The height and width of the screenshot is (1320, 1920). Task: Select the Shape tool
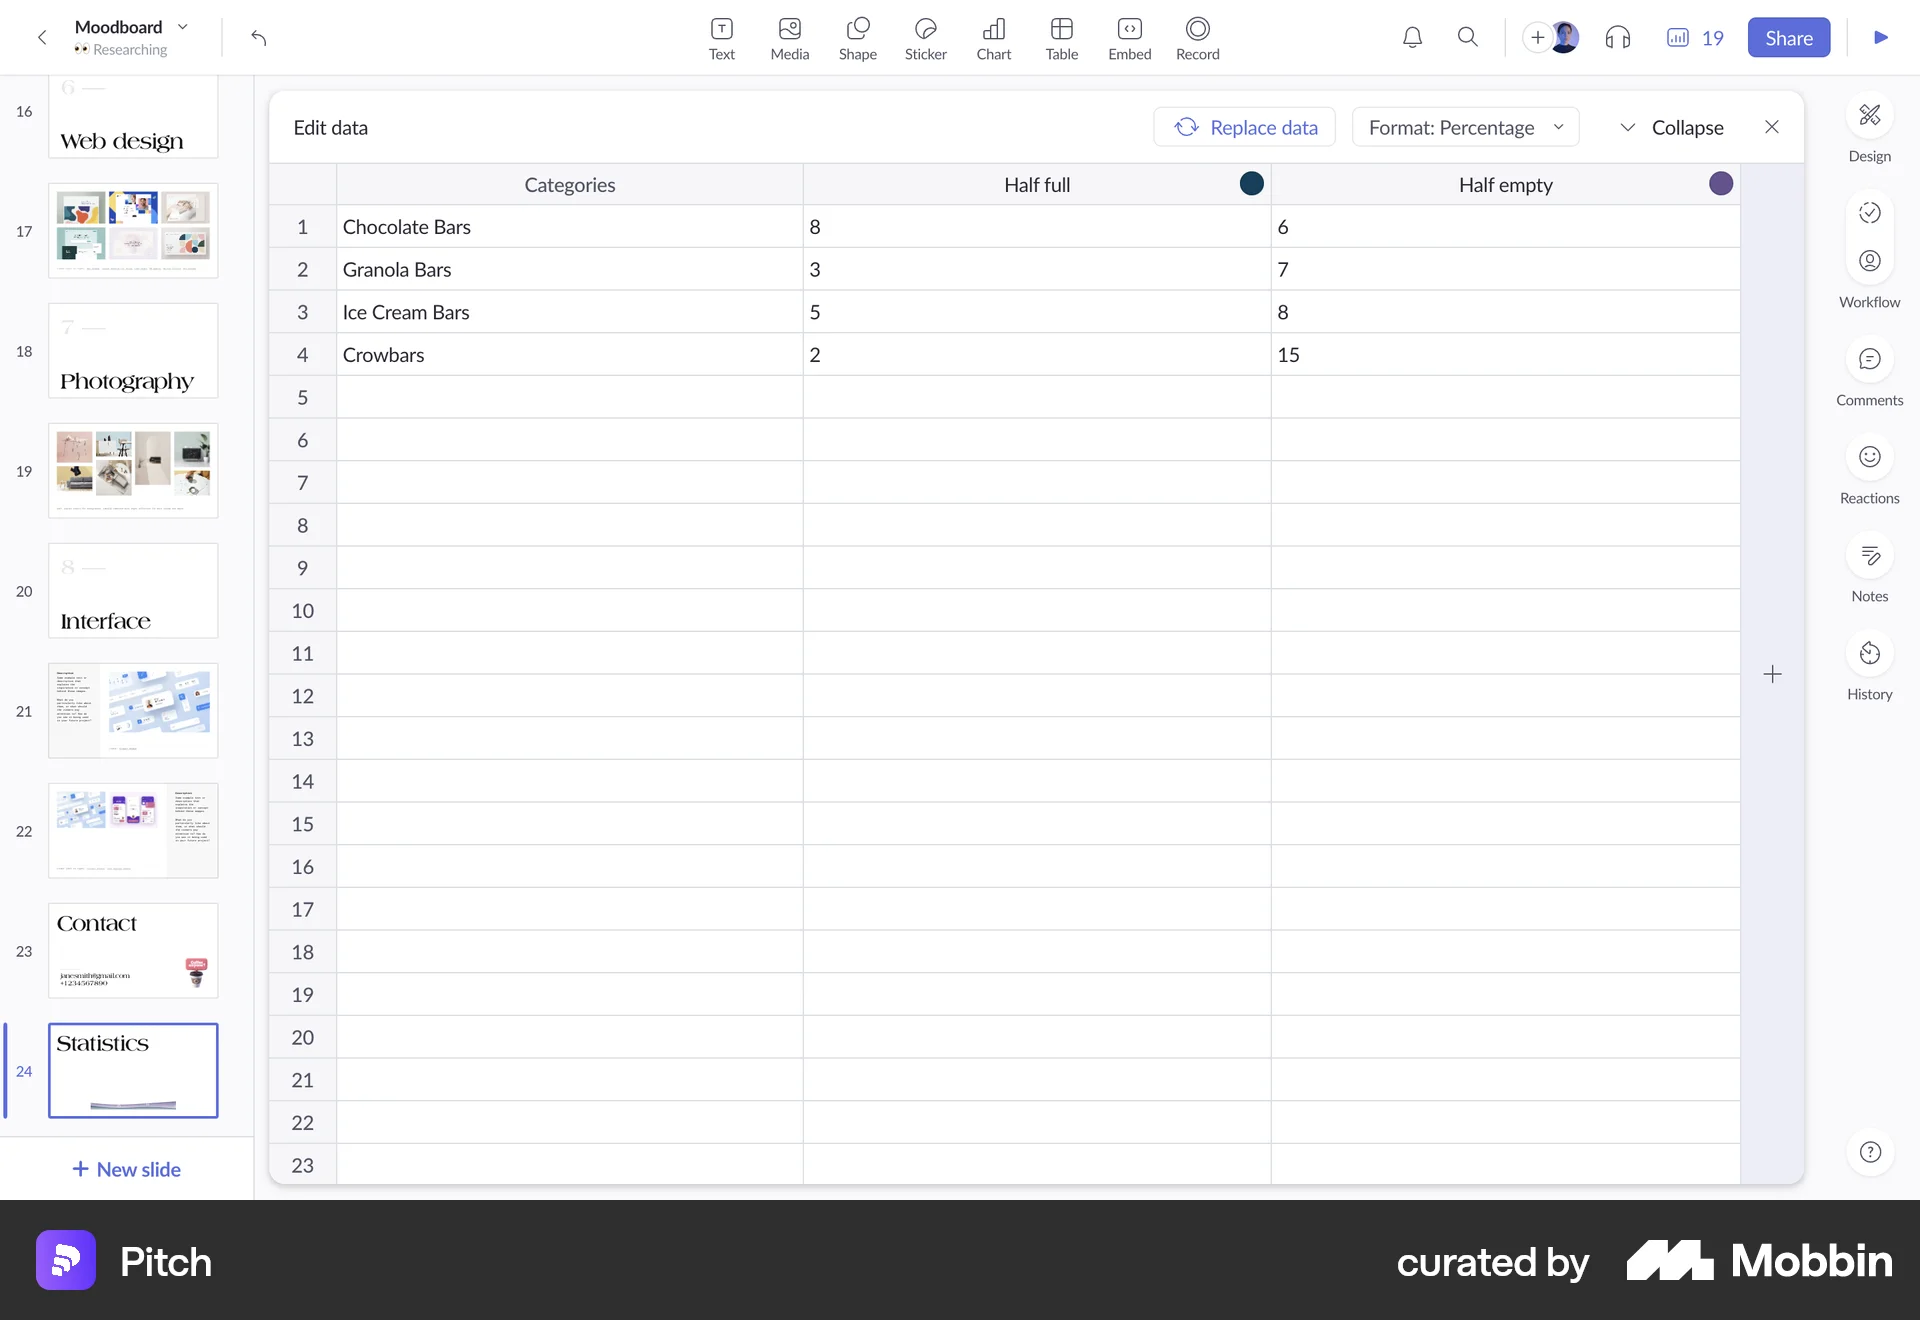(x=857, y=37)
